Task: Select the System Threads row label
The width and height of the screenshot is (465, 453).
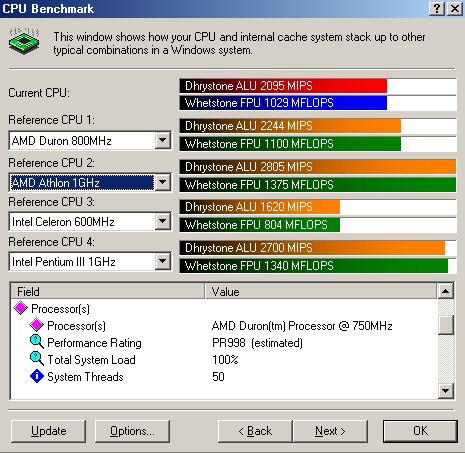Action: pos(85,377)
